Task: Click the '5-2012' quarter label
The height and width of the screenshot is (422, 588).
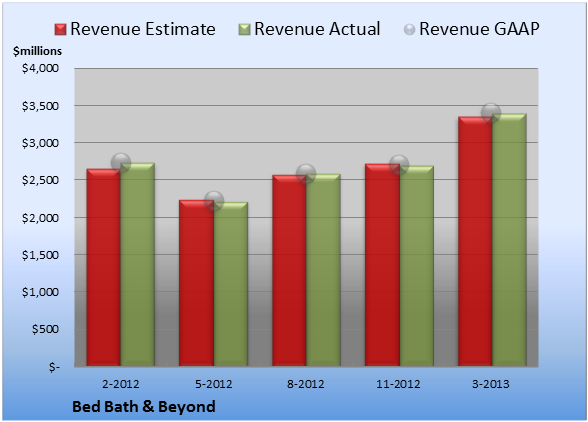Action: click(214, 384)
